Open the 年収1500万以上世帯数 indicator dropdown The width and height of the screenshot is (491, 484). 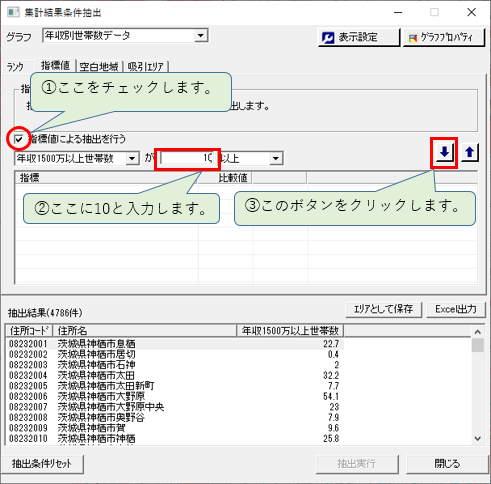point(132,158)
